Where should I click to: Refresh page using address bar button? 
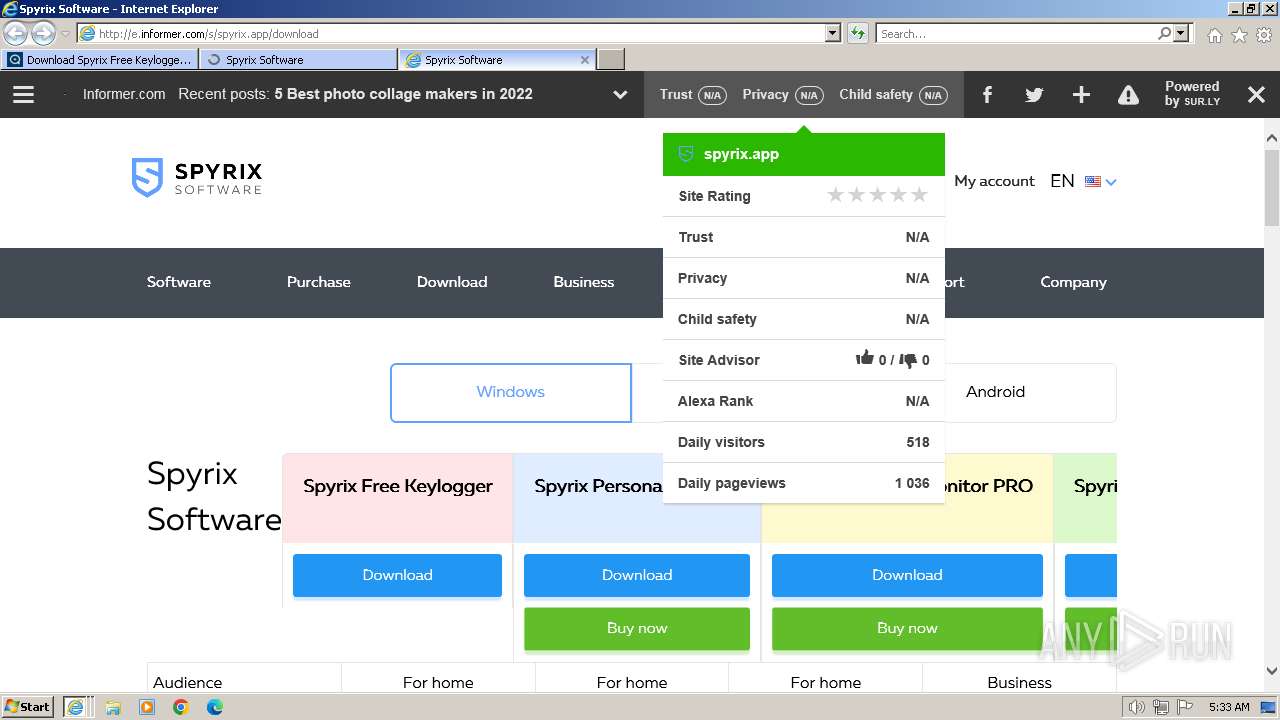858,33
